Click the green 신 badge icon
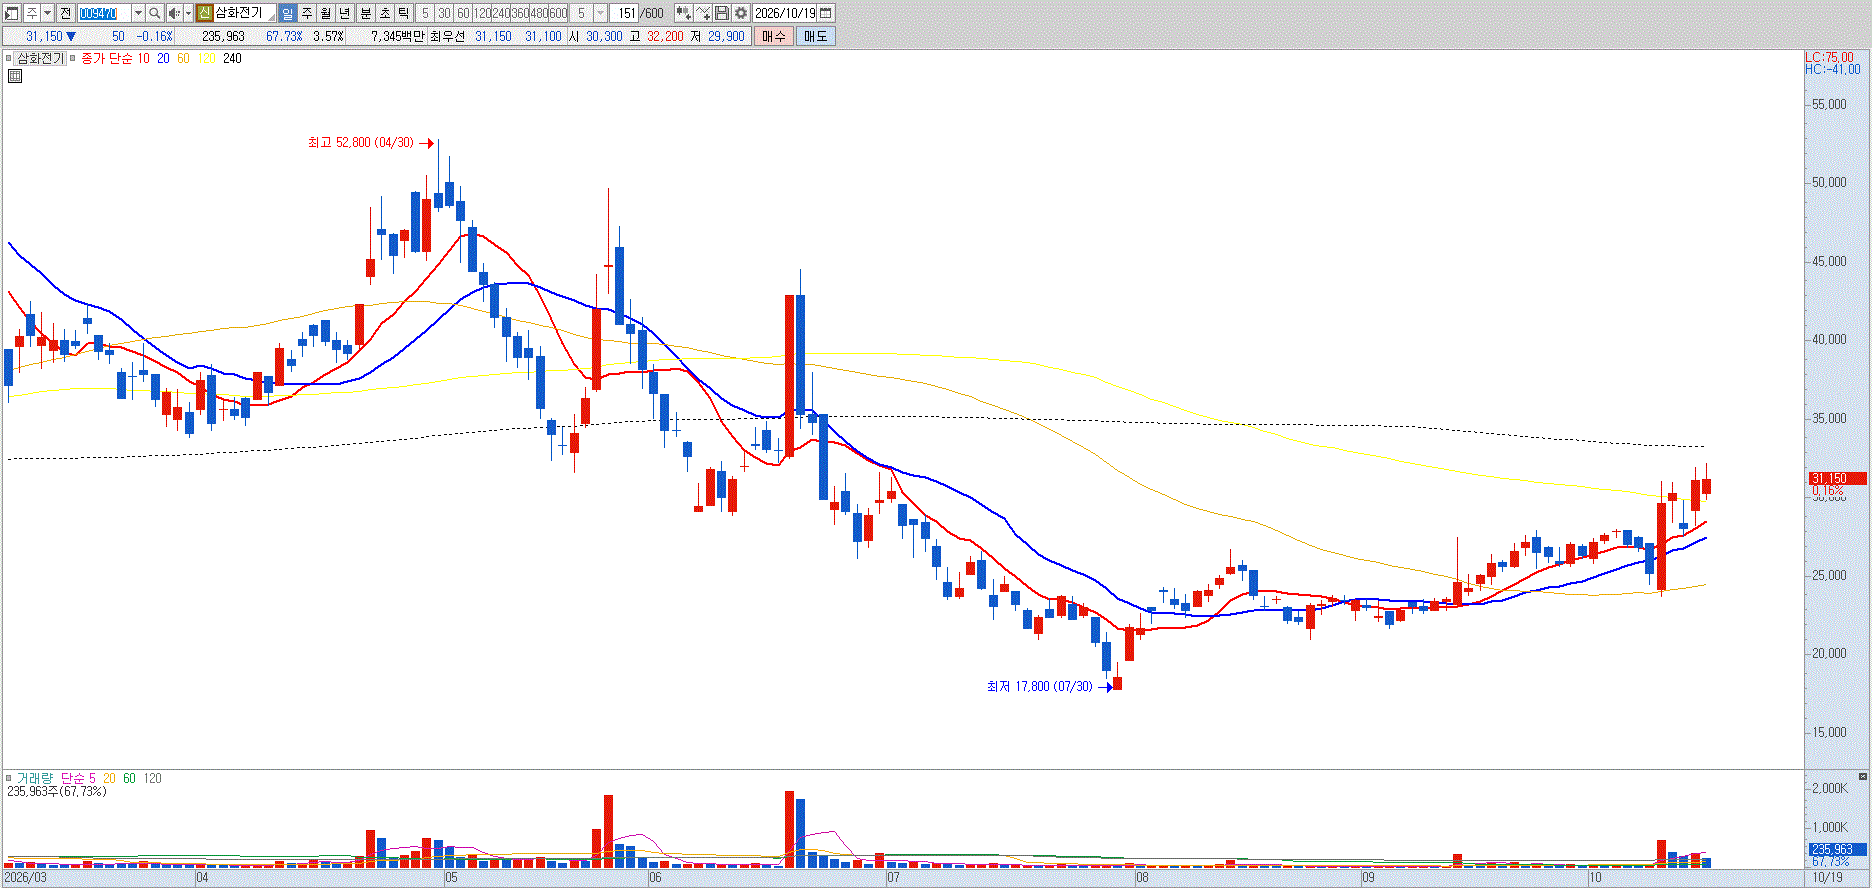This screenshot has width=1872, height=888. click(204, 13)
